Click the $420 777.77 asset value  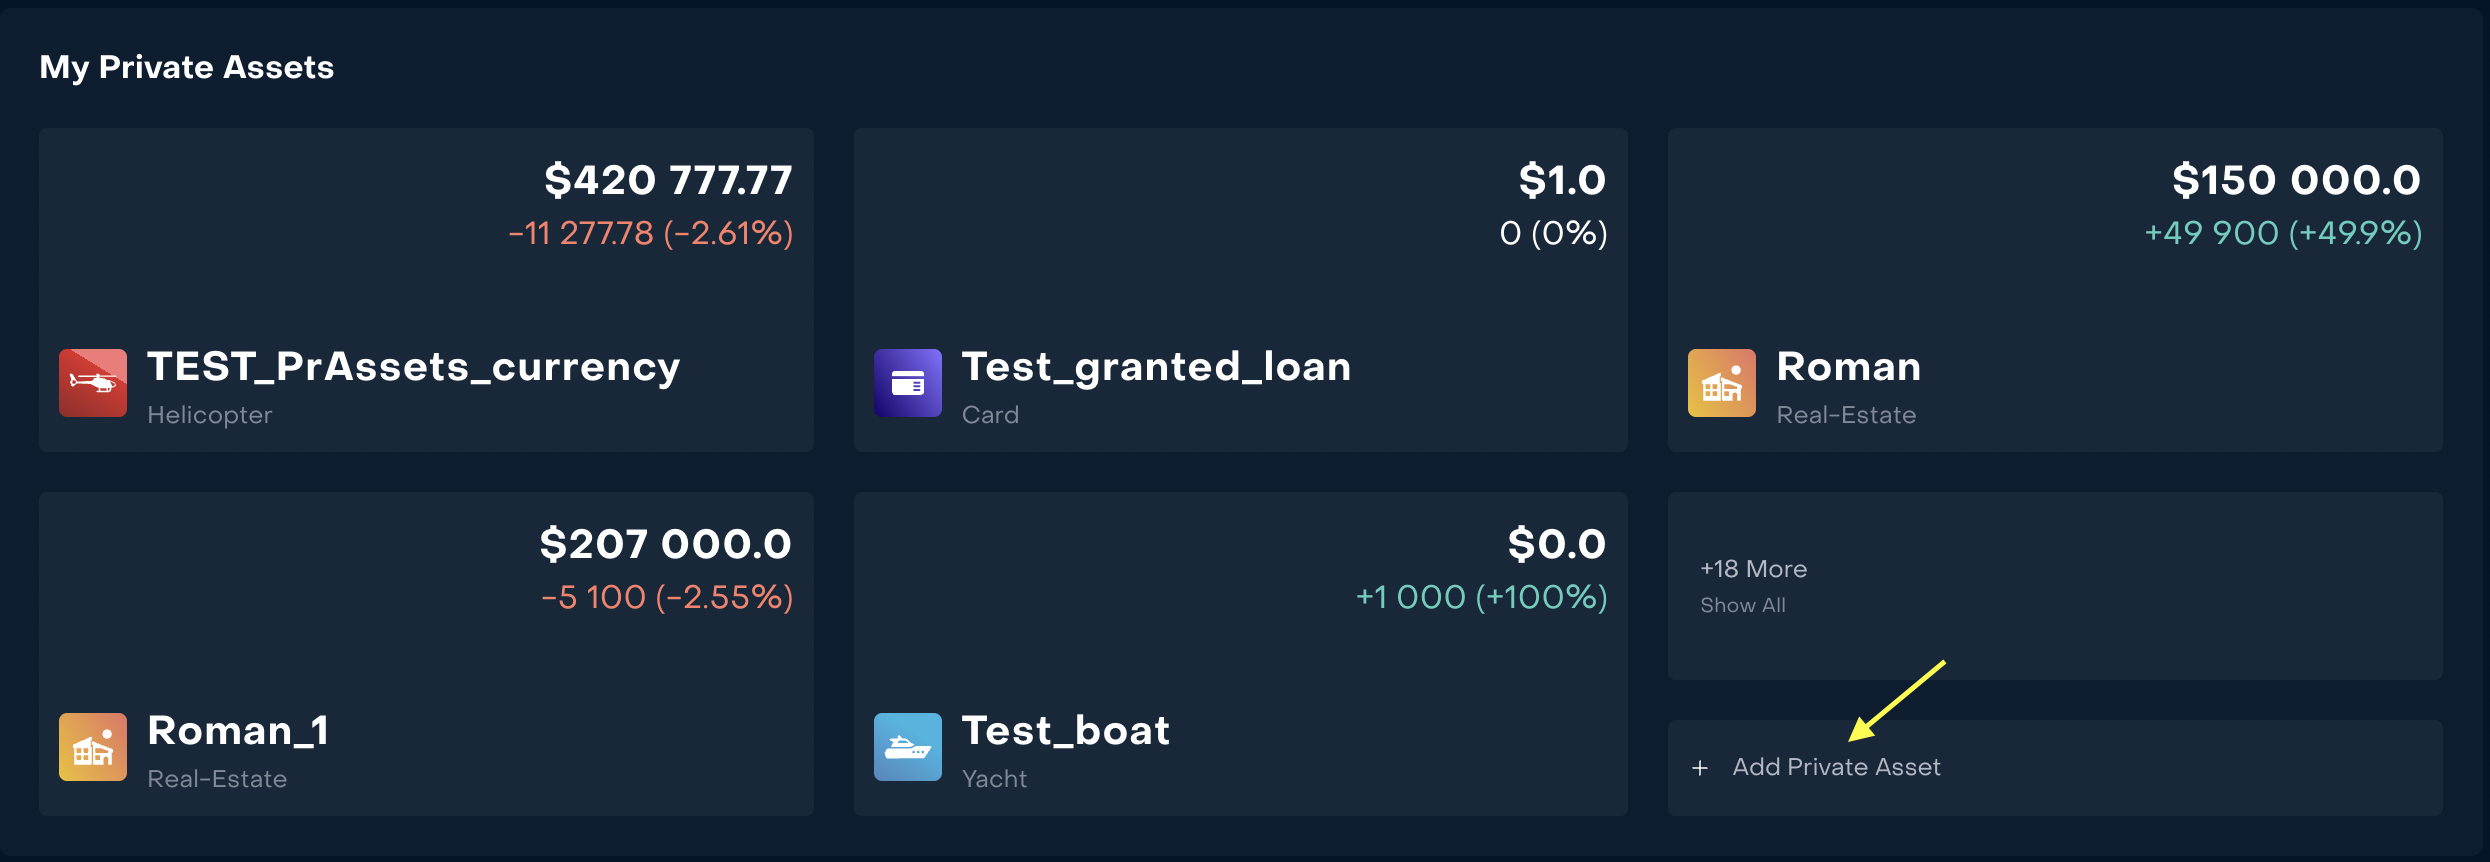(x=668, y=181)
